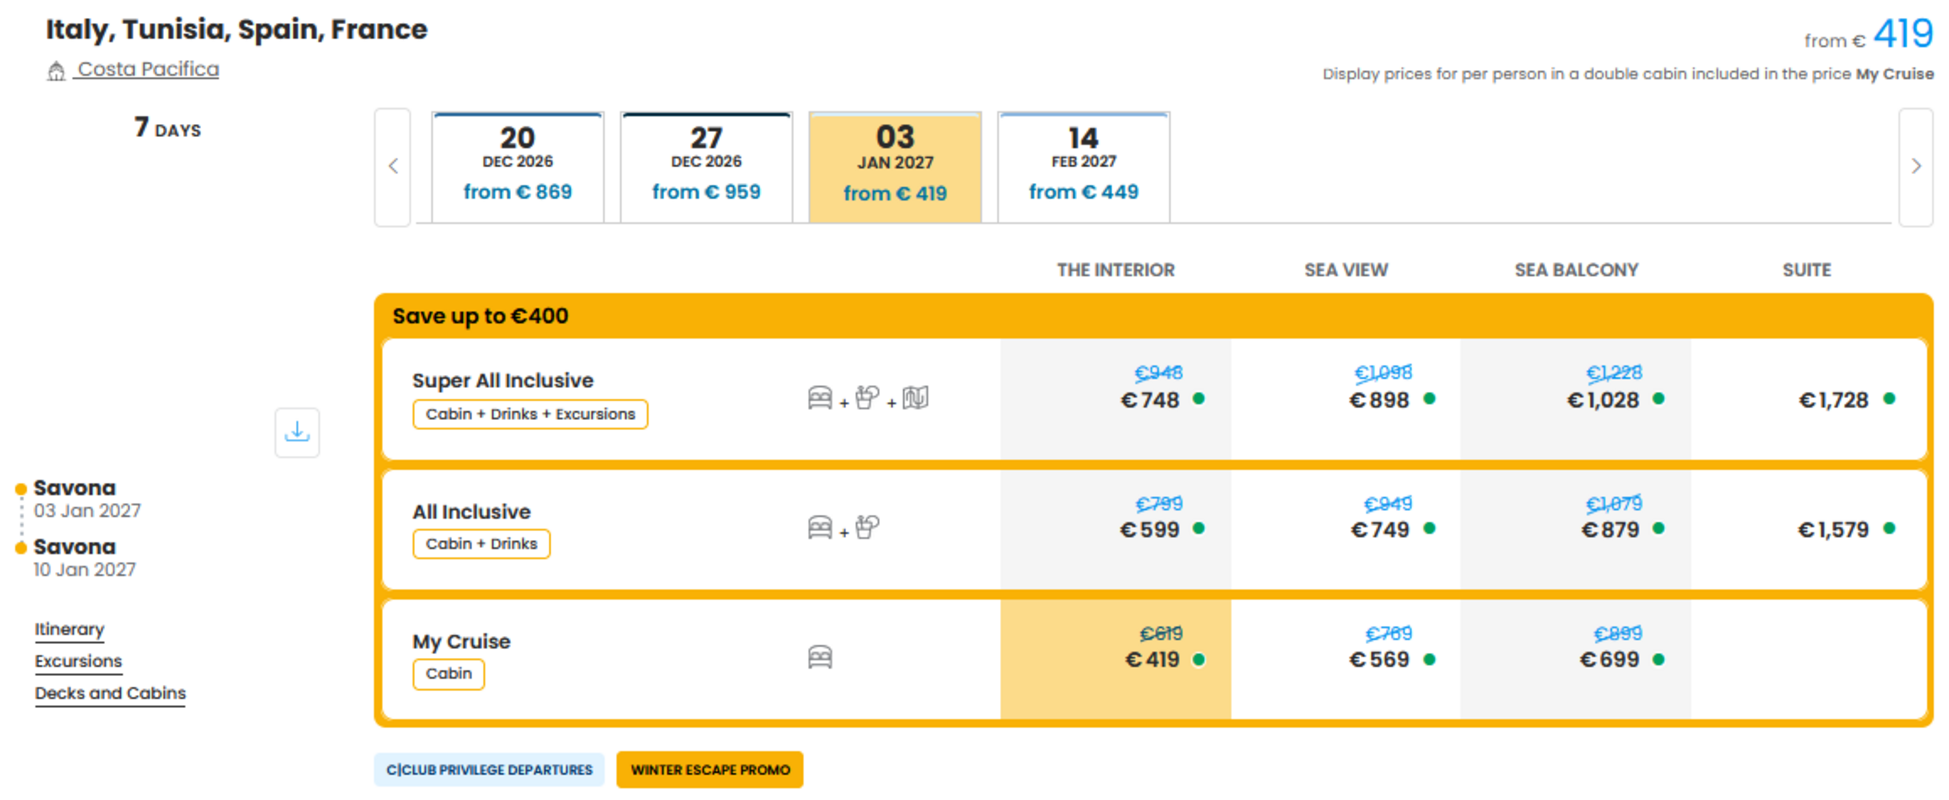Click the cabin bed icon in Super All Inclusive row
Viewport: 1949px width, 800px height.
click(x=820, y=398)
